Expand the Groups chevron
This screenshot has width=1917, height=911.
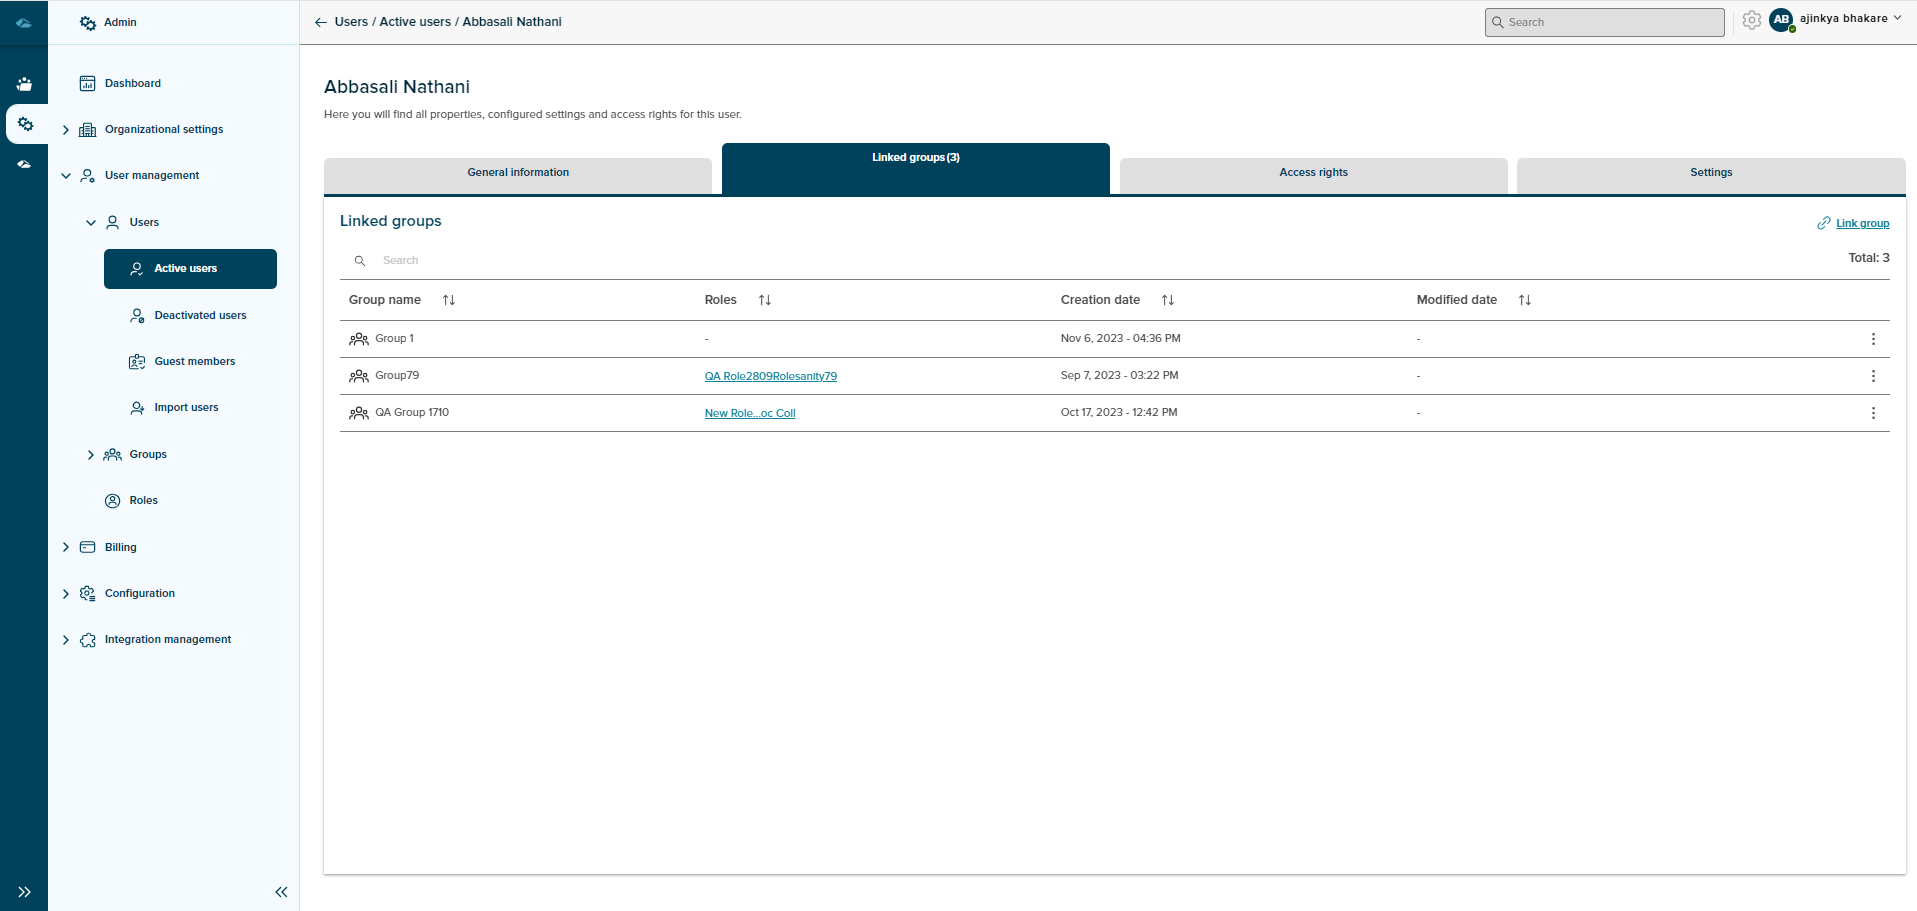(x=91, y=455)
